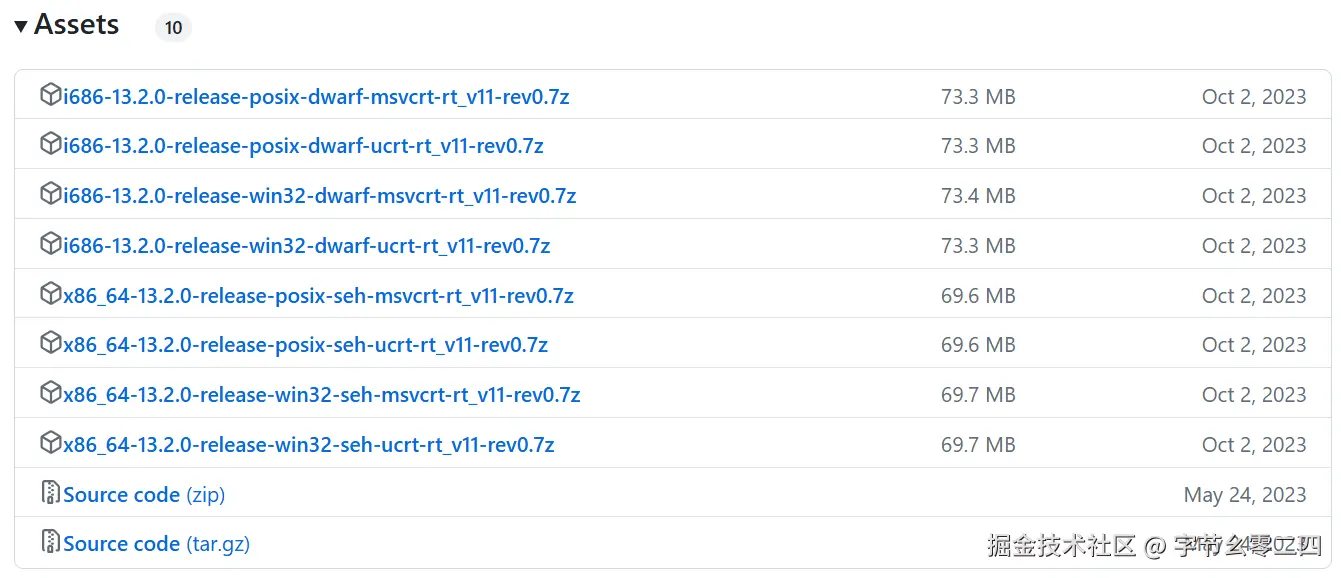Open the Source code (zip) link
The width and height of the screenshot is (1341, 578).
pyautogui.click(x=144, y=495)
